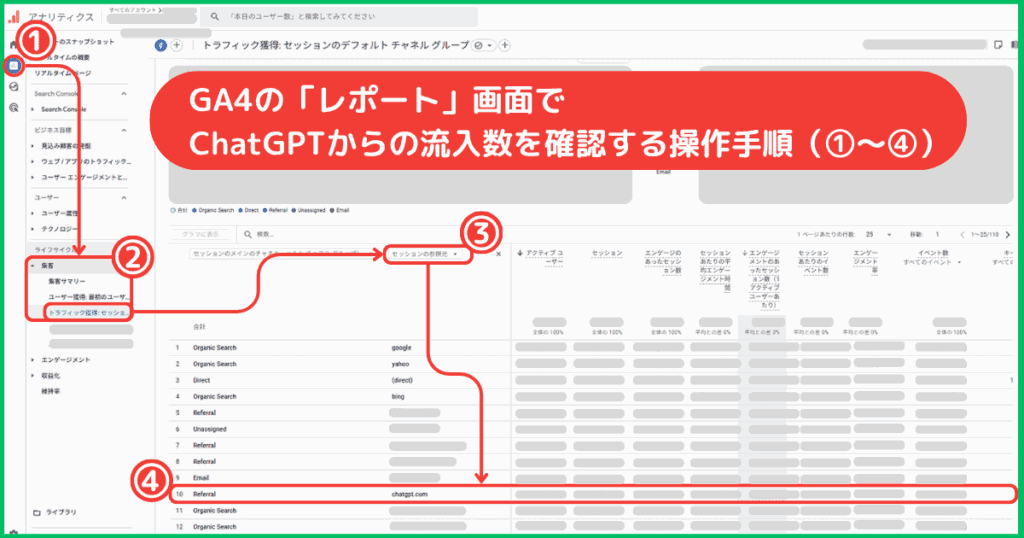This screenshot has width=1024, height=538.
Task: Open the rows per page dropdown
Action: (879, 234)
